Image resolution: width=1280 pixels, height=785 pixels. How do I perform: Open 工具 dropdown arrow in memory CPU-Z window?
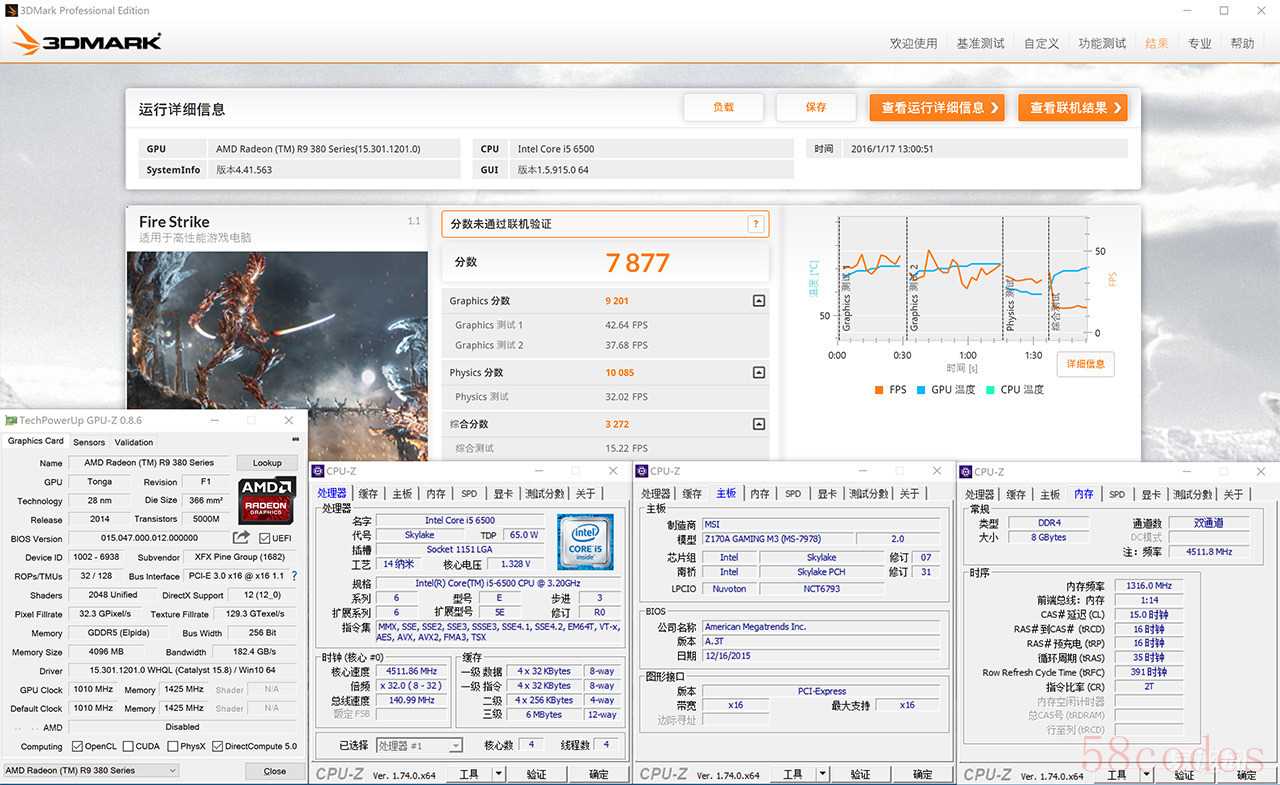(x=1147, y=774)
